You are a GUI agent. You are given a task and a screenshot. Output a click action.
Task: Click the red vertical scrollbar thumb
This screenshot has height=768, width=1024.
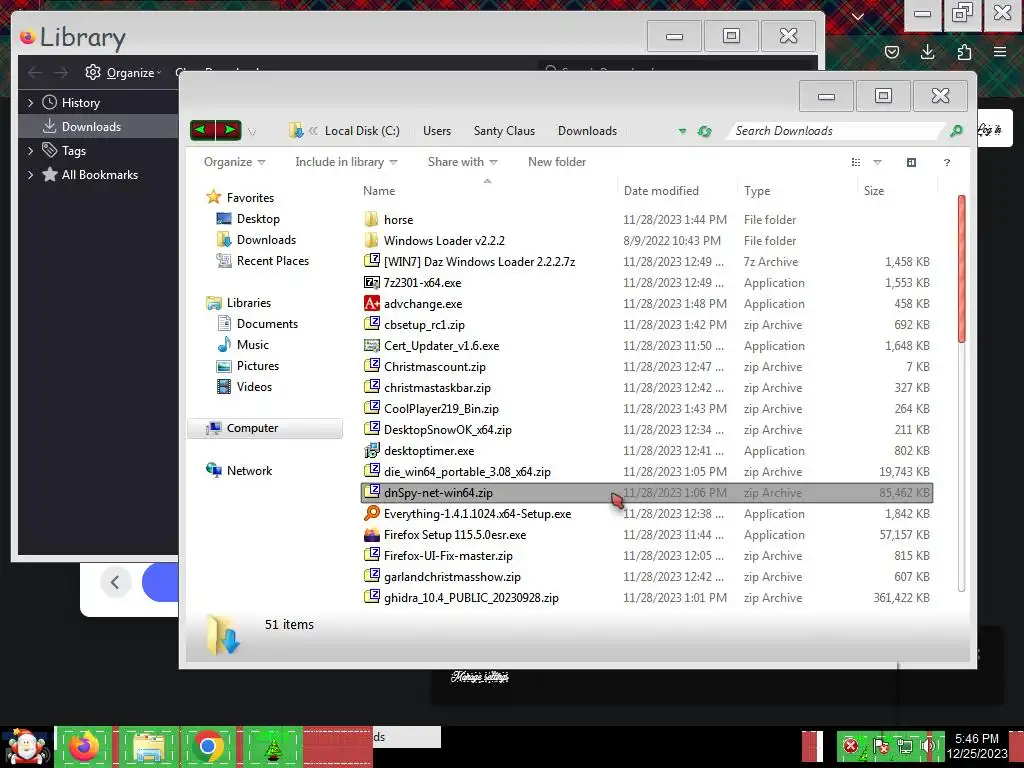point(961,268)
